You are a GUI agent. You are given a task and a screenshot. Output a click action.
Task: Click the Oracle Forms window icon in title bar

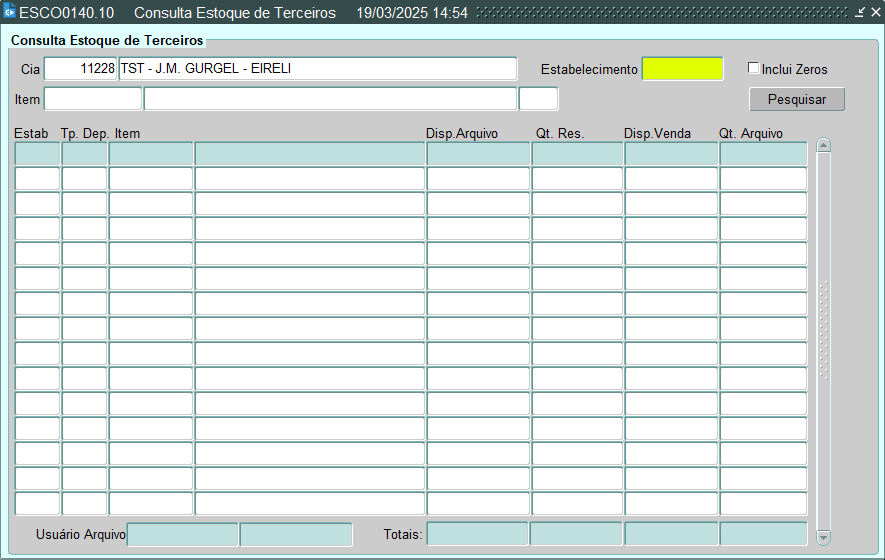10,12
